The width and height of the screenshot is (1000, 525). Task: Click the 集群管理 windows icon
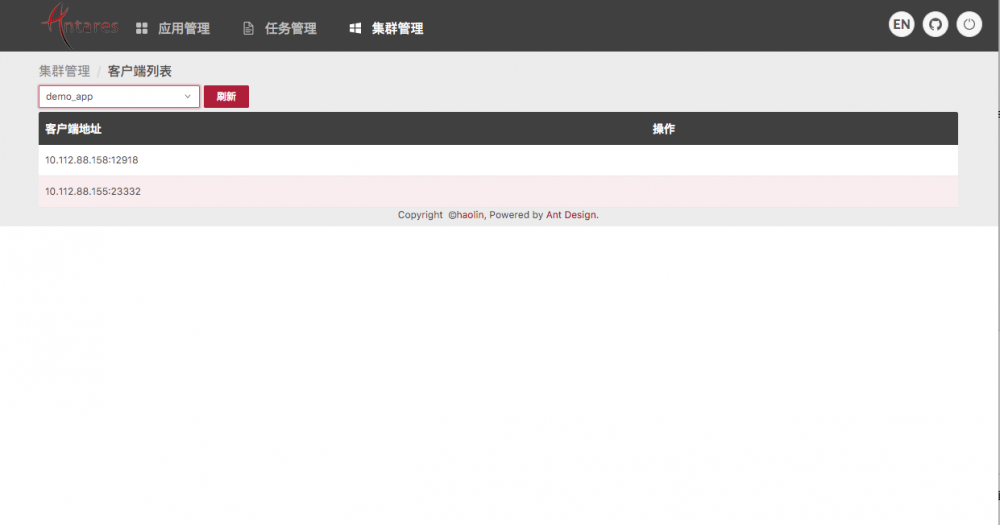[x=355, y=28]
